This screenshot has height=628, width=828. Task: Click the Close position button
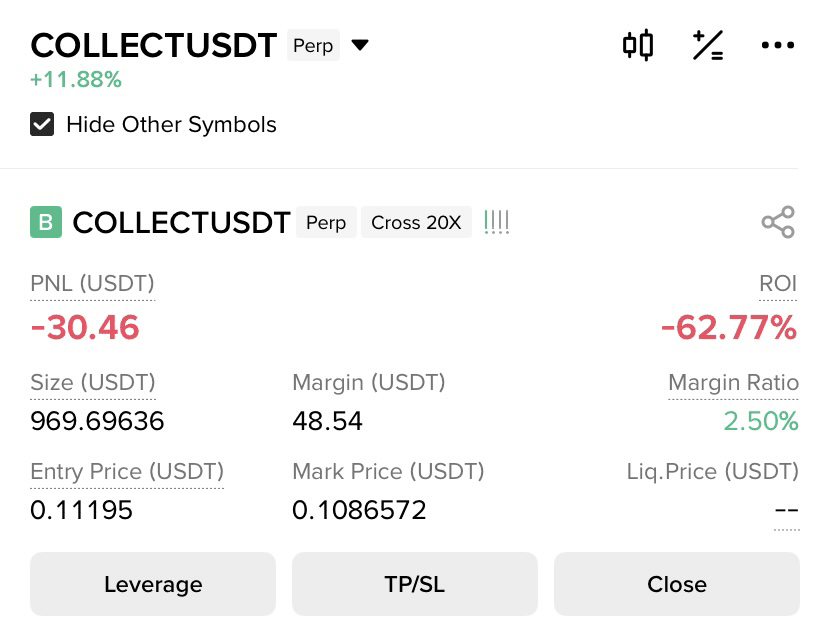[x=677, y=584]
